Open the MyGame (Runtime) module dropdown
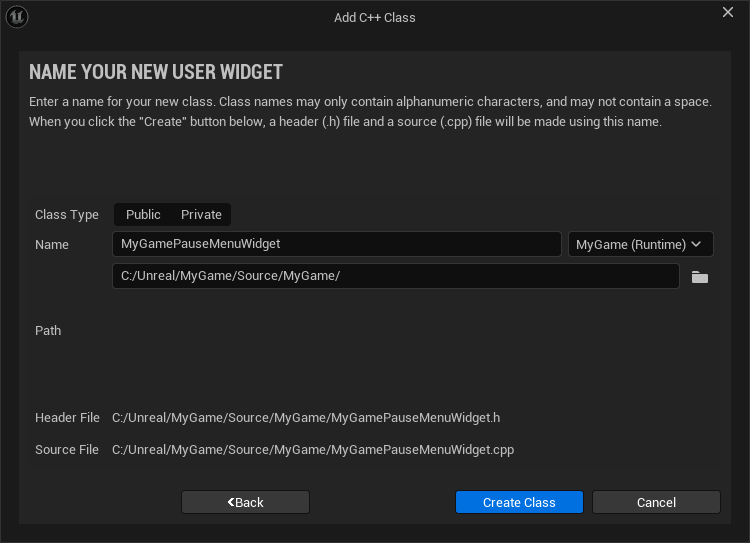The image size is (750, 543). 640,245
